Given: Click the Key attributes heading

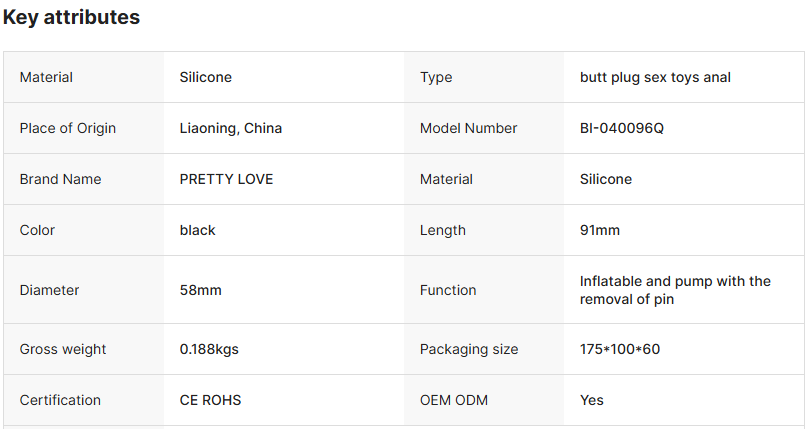Looking at the screenshot, I should [71, 17].
